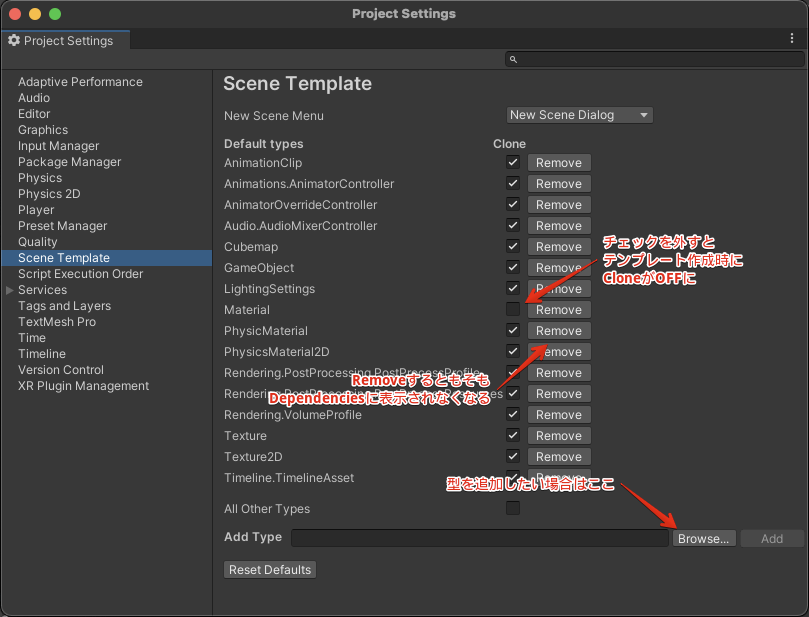Open the three-dot overflow menu

793,37
